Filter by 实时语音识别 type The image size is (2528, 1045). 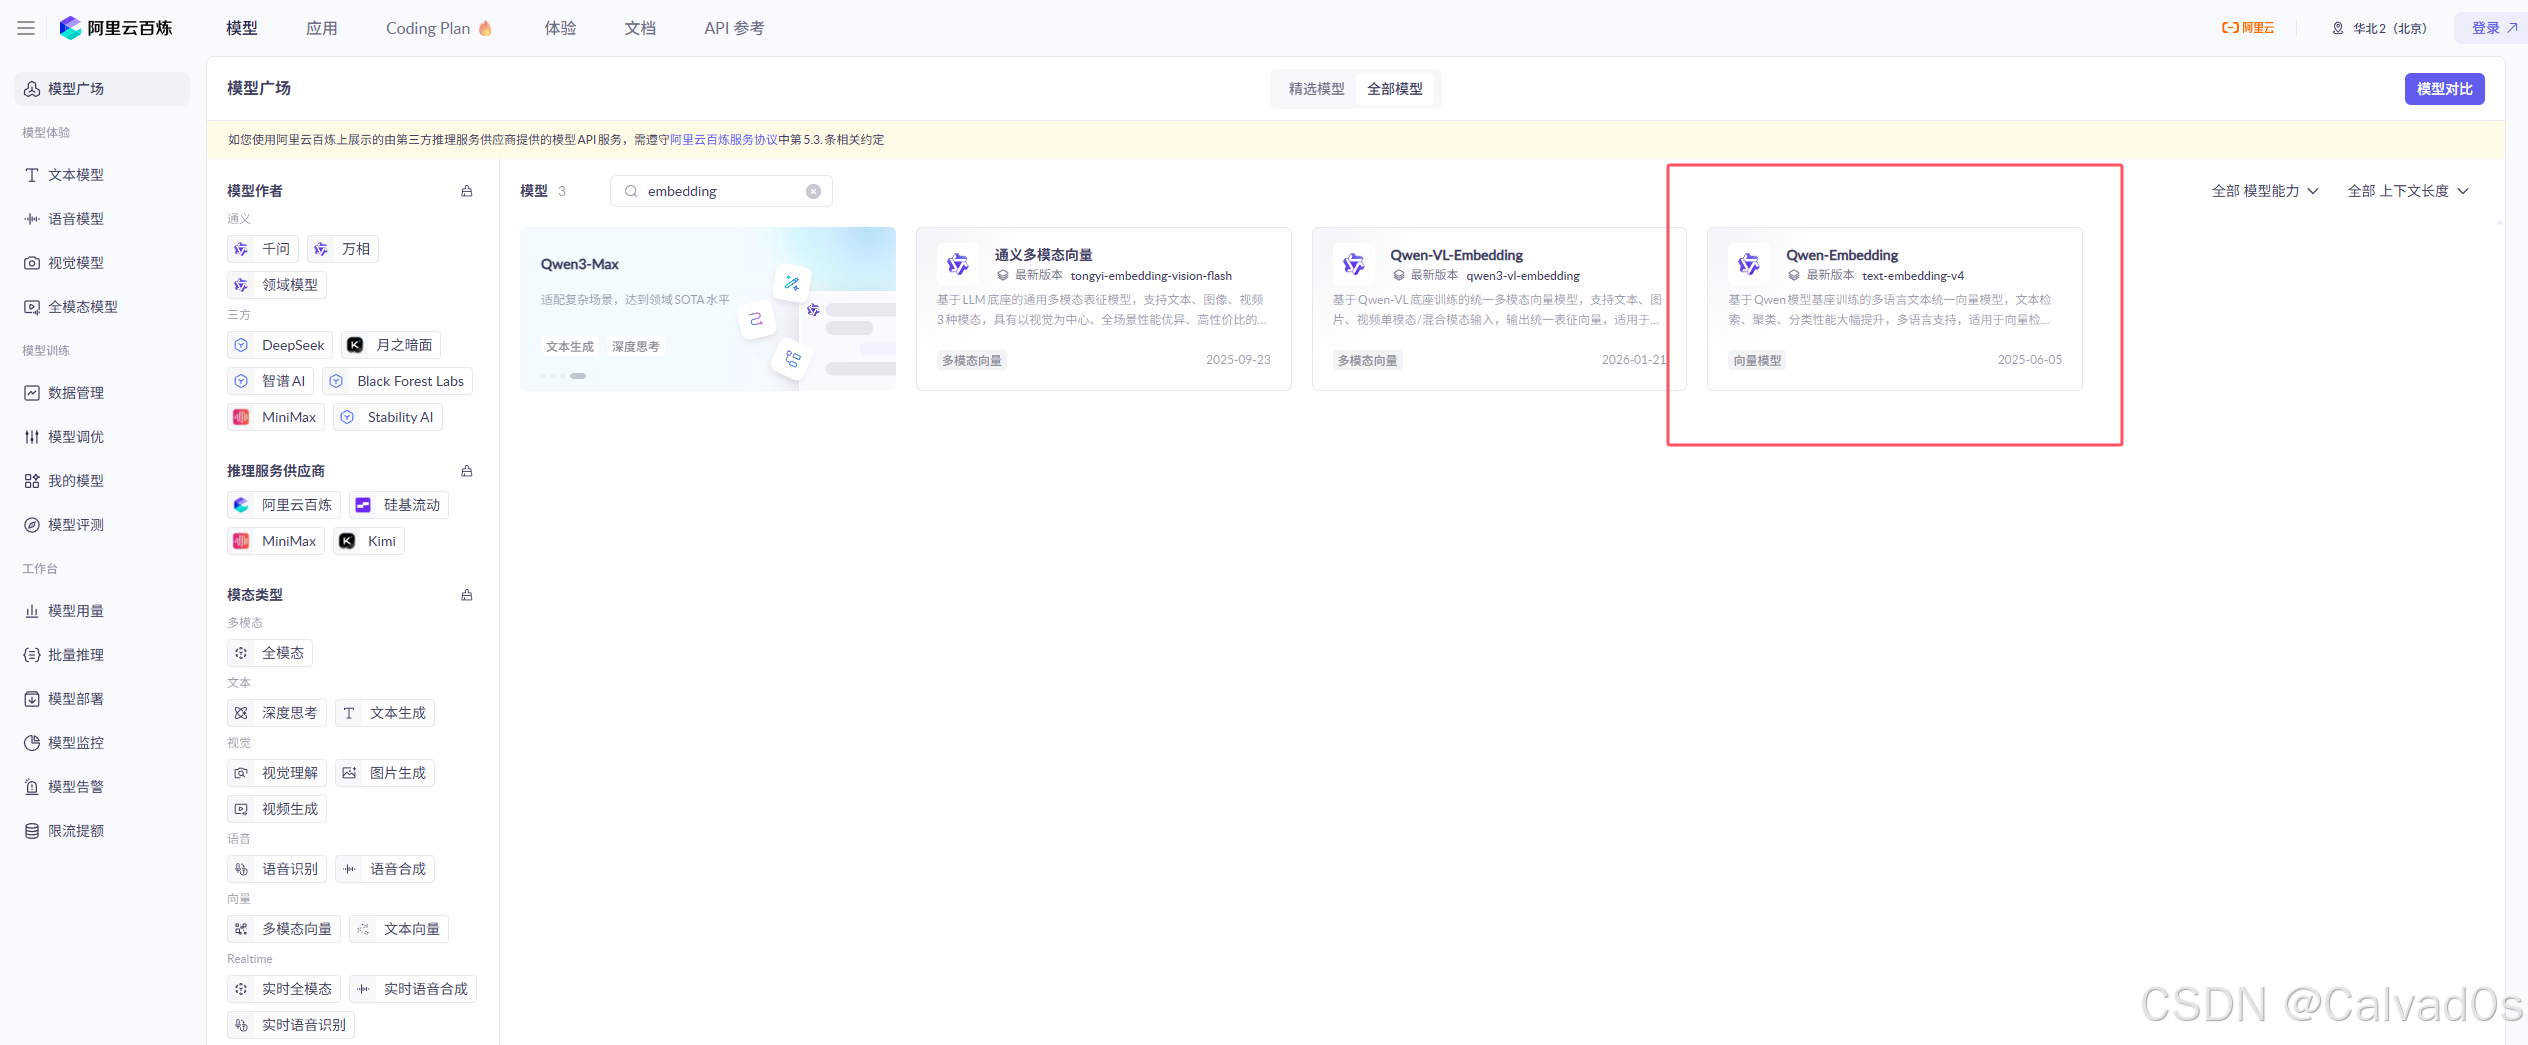(x=291, y=1025)
